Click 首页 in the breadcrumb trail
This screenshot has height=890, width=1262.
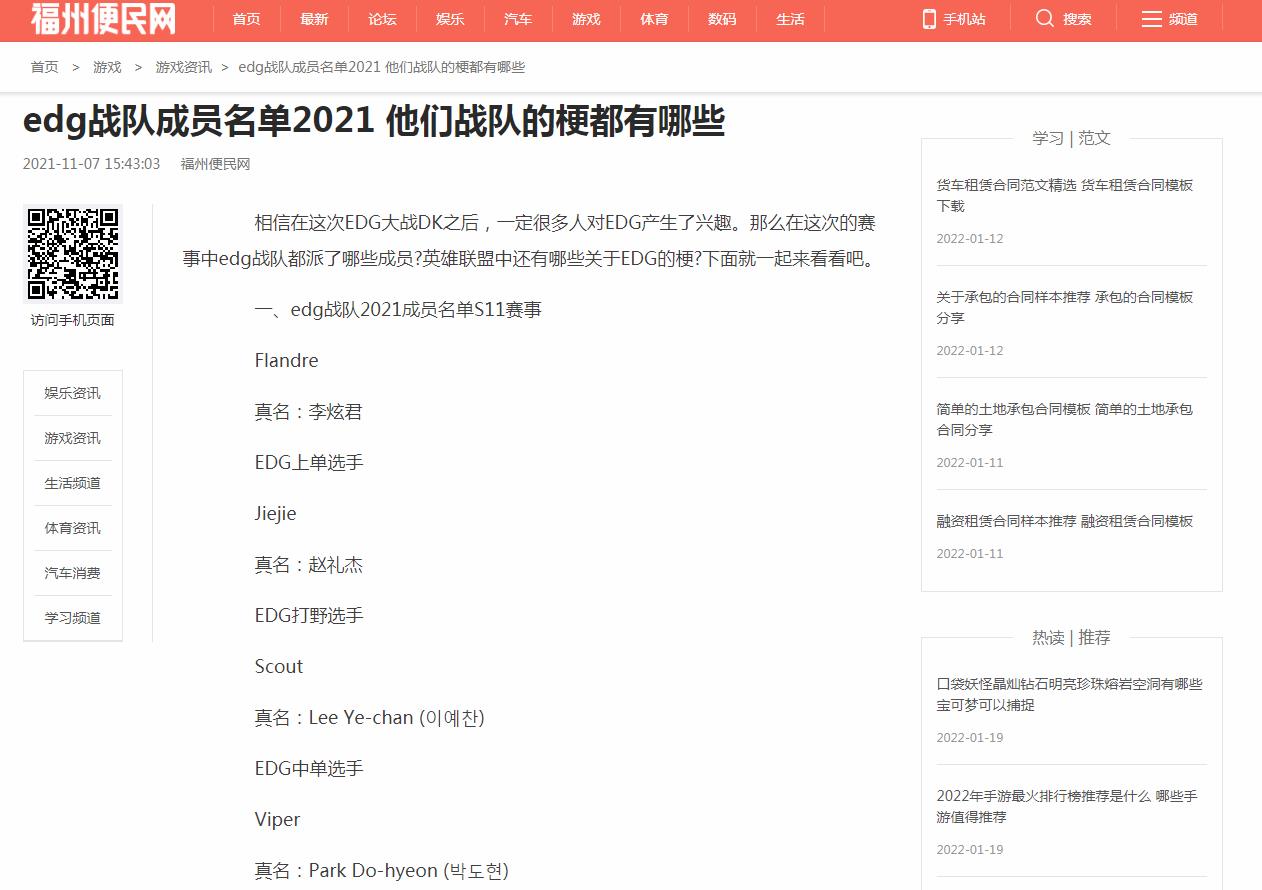44,67
